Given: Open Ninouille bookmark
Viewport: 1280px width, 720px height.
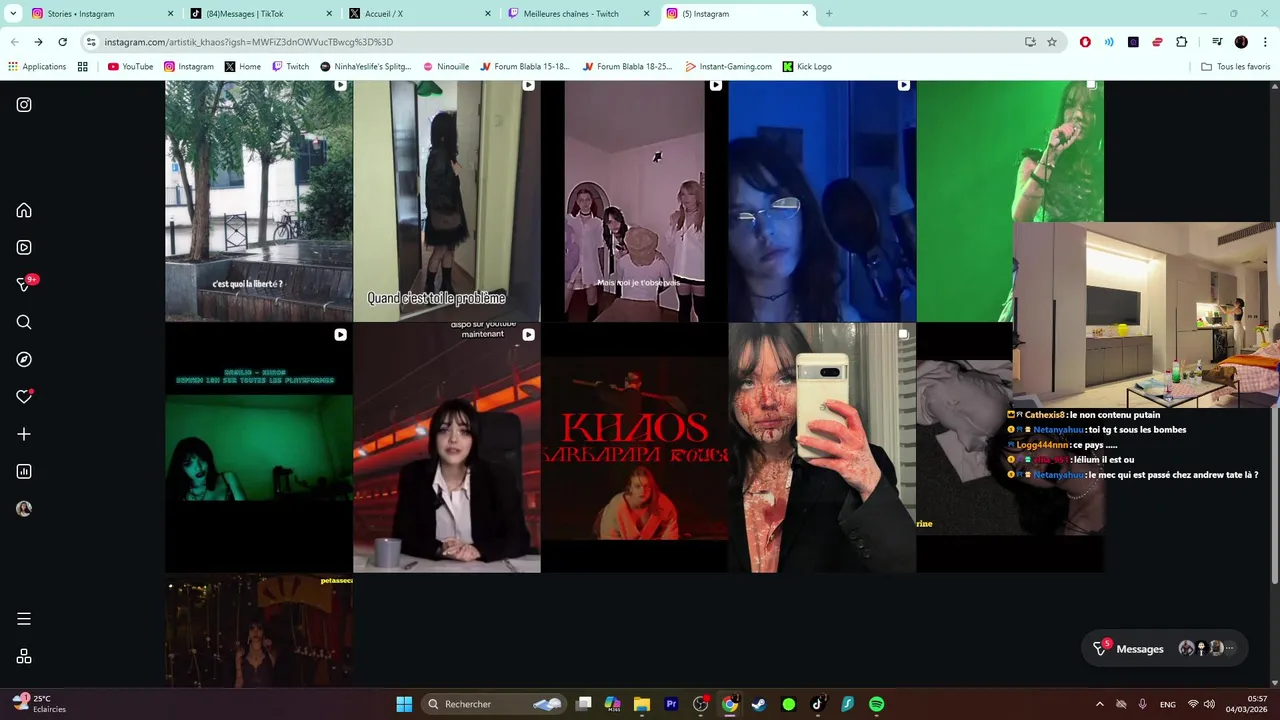Looking at the screenshot, I should click(446, 67).
